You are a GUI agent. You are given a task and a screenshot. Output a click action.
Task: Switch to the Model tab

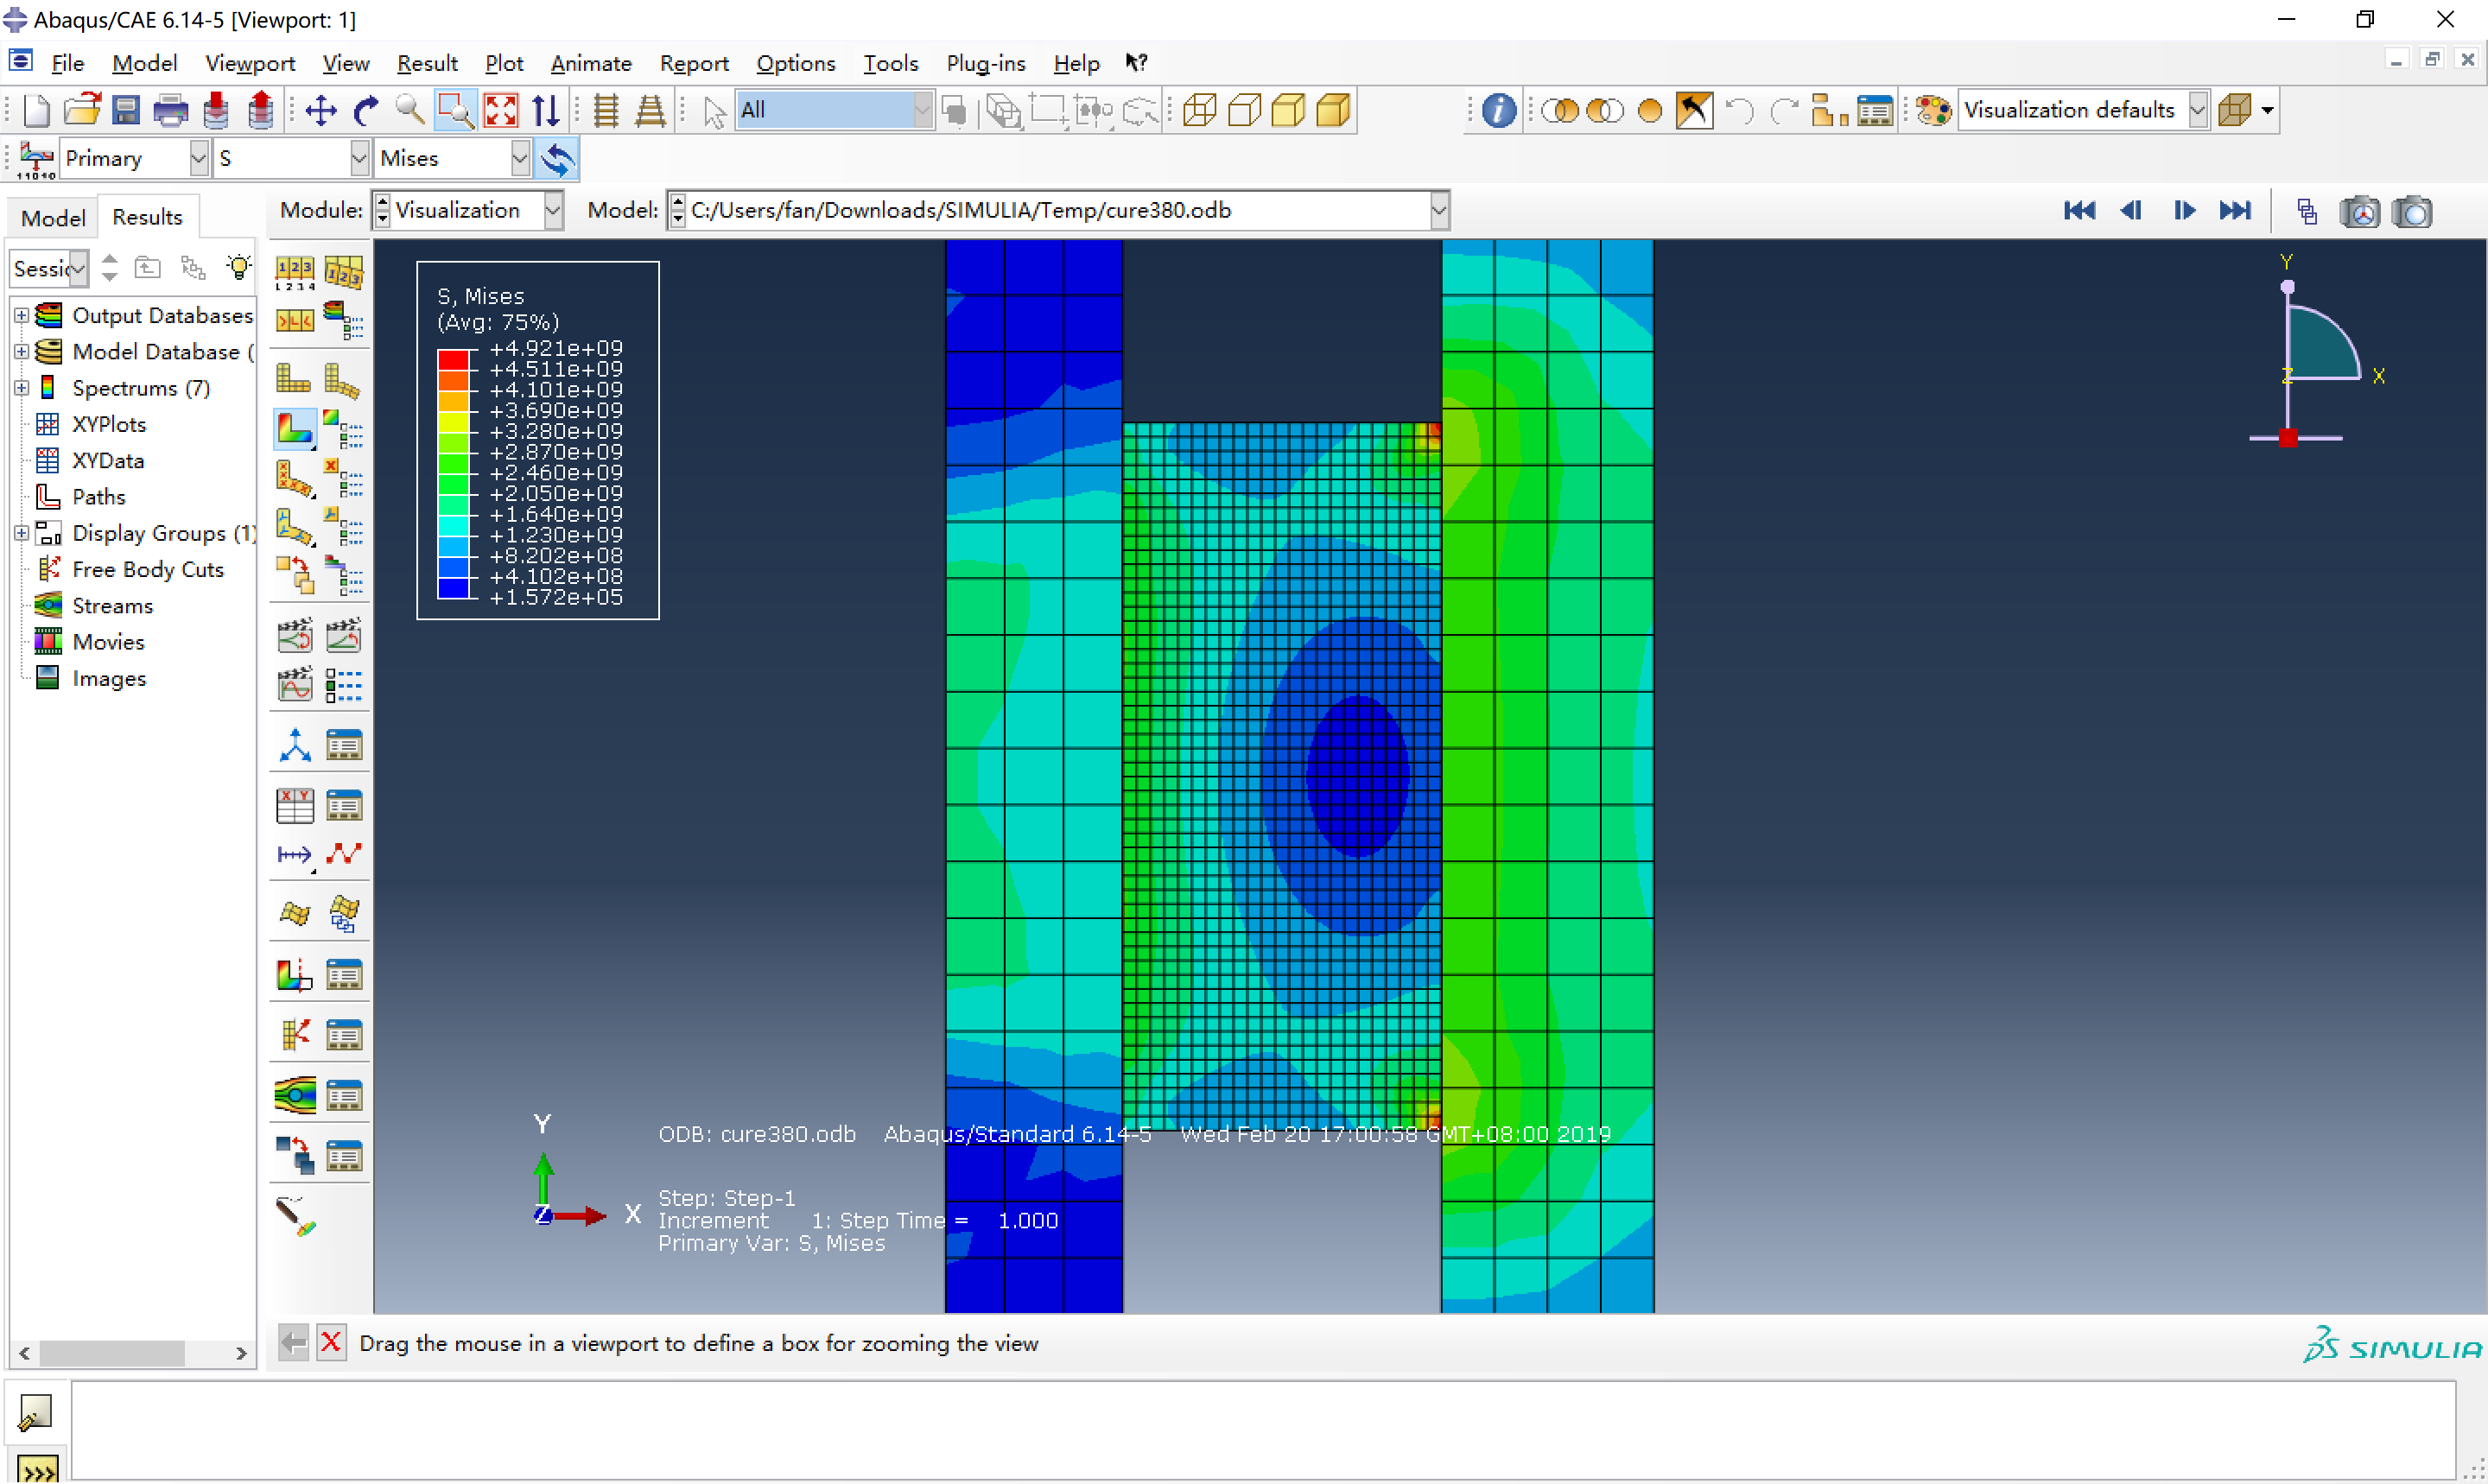pos(53,217)
